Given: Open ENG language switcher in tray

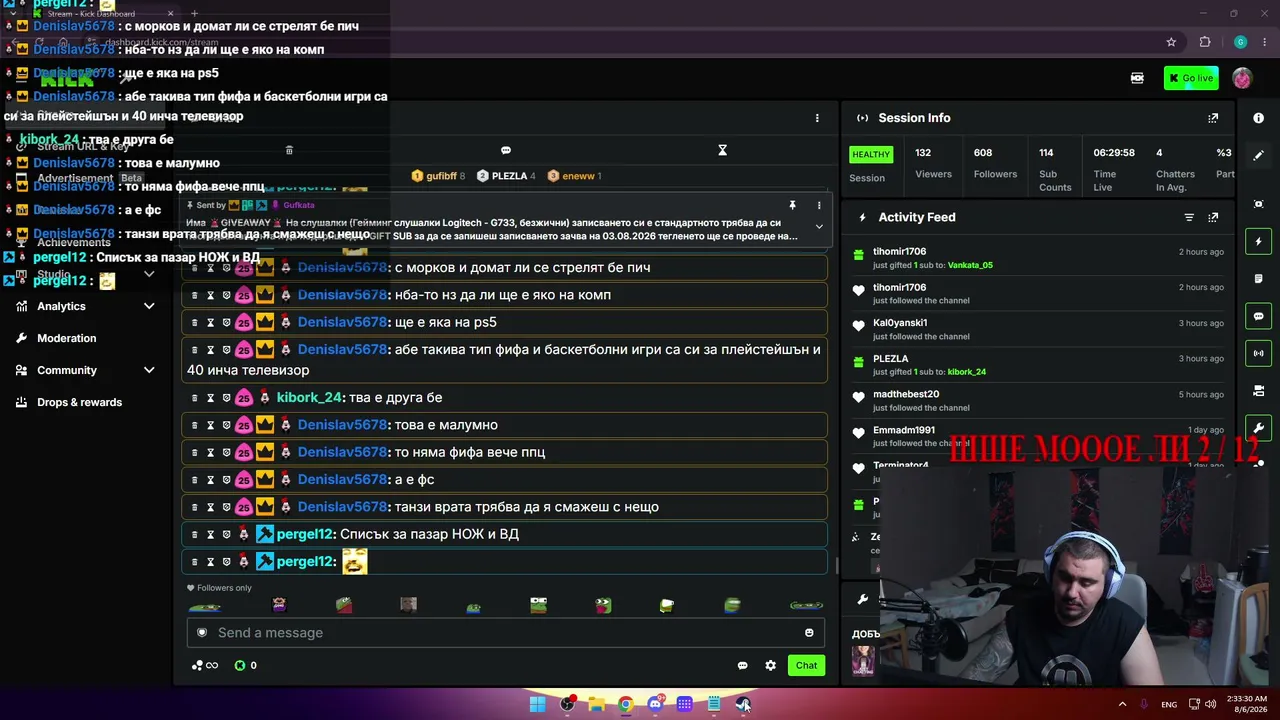Looking at the screenshot, I should point(1169,705).
